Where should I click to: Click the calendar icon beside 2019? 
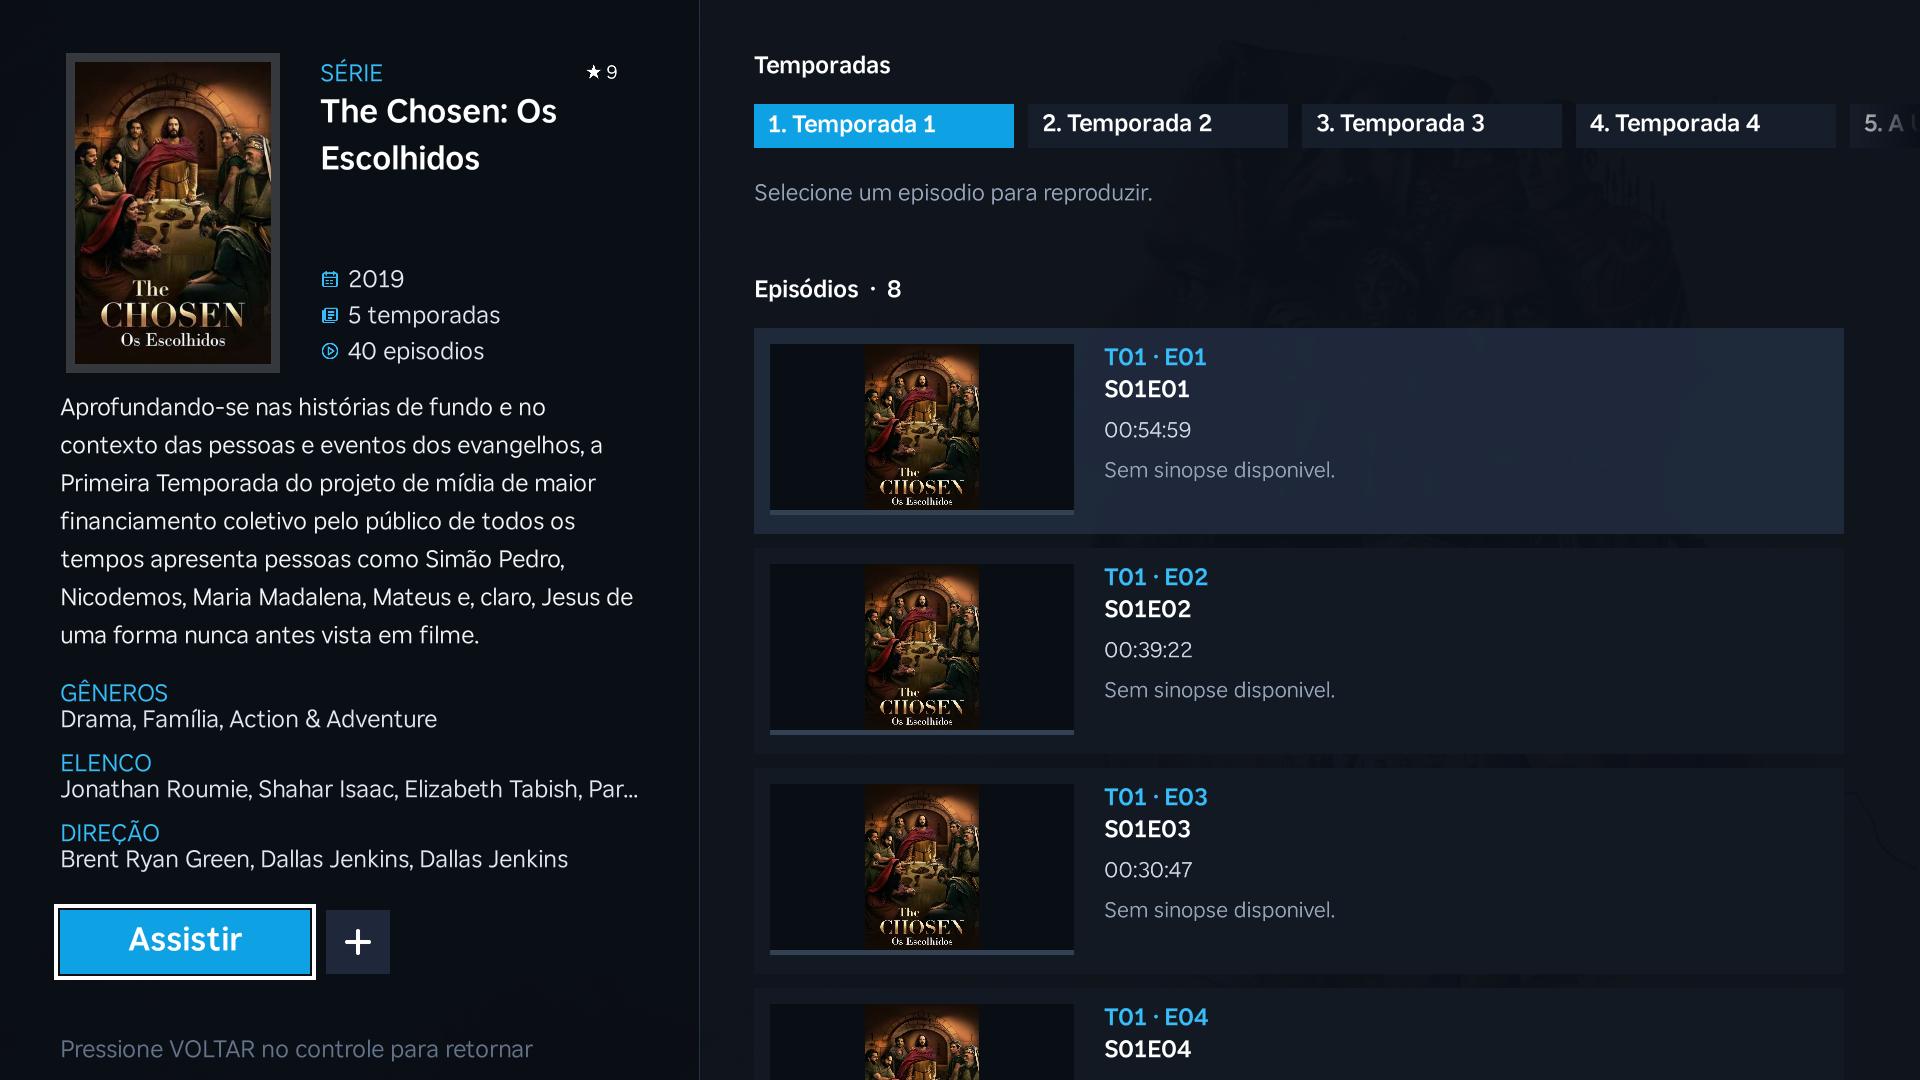[x=330, y=279]
